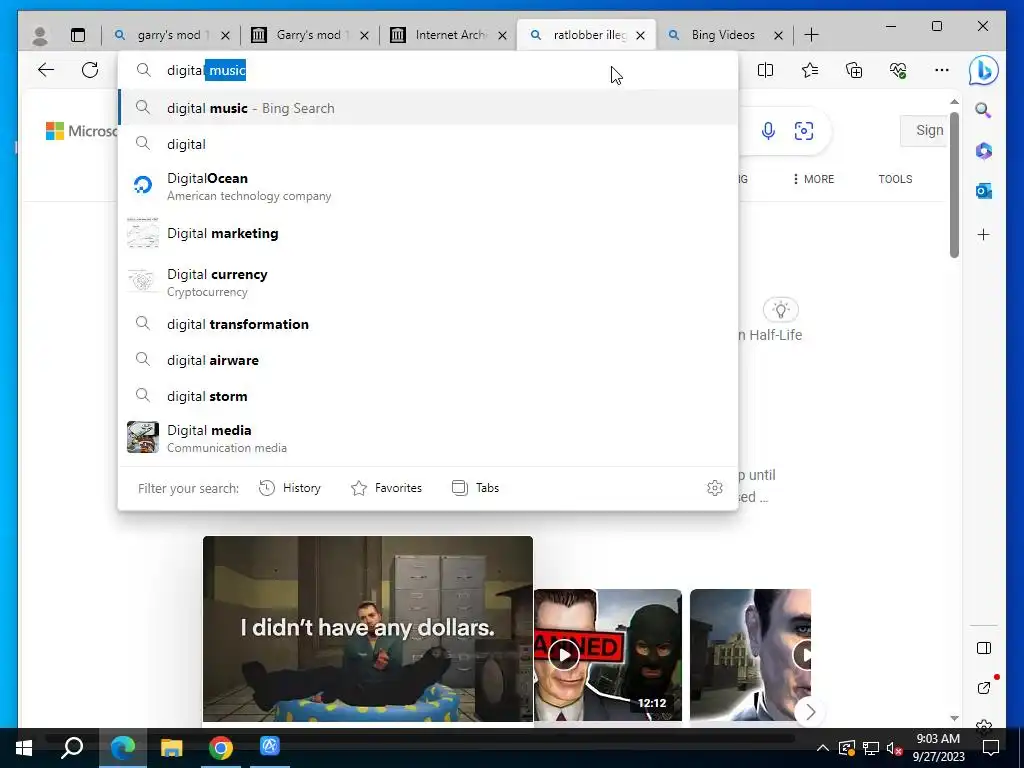Viewport: 1024px width, 768px height.
Task: Open visual search camera icon
Action: pos(804,131)
